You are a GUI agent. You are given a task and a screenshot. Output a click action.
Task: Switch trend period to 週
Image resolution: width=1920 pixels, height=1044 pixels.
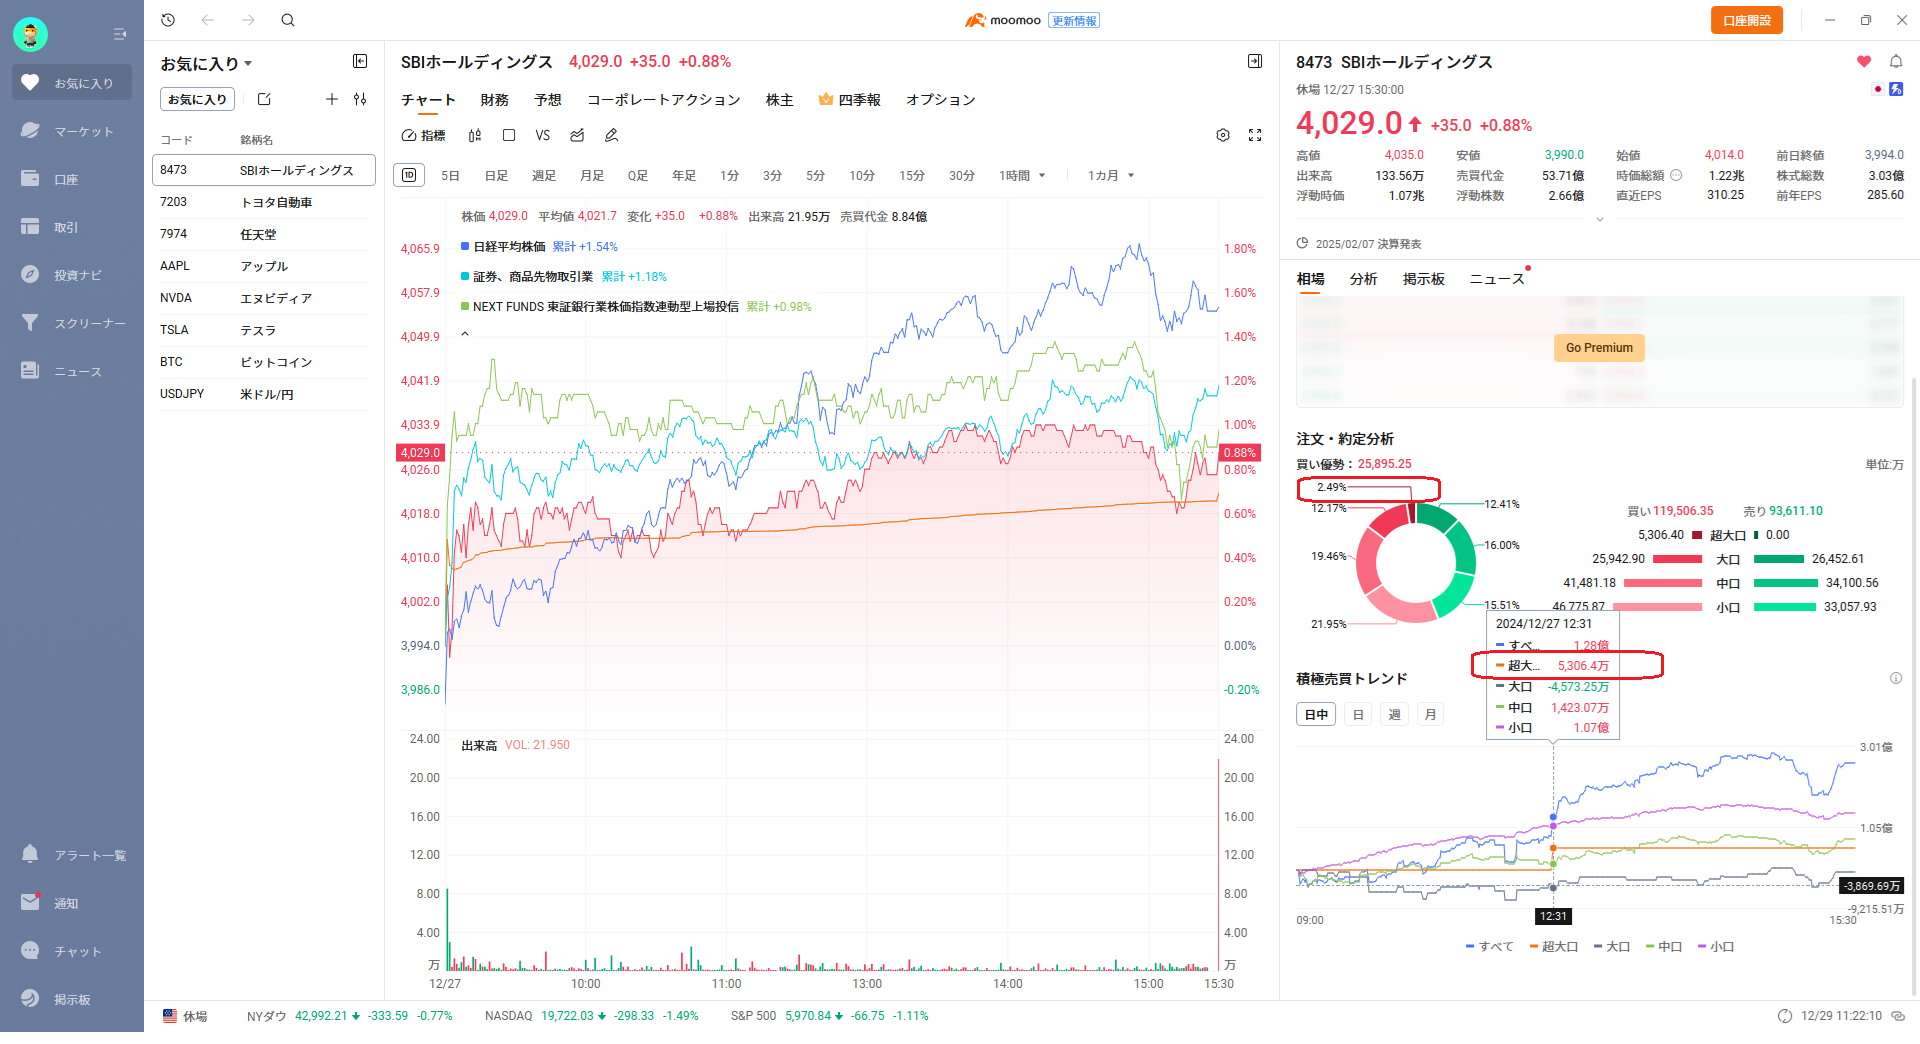(x=1394, y=714)
